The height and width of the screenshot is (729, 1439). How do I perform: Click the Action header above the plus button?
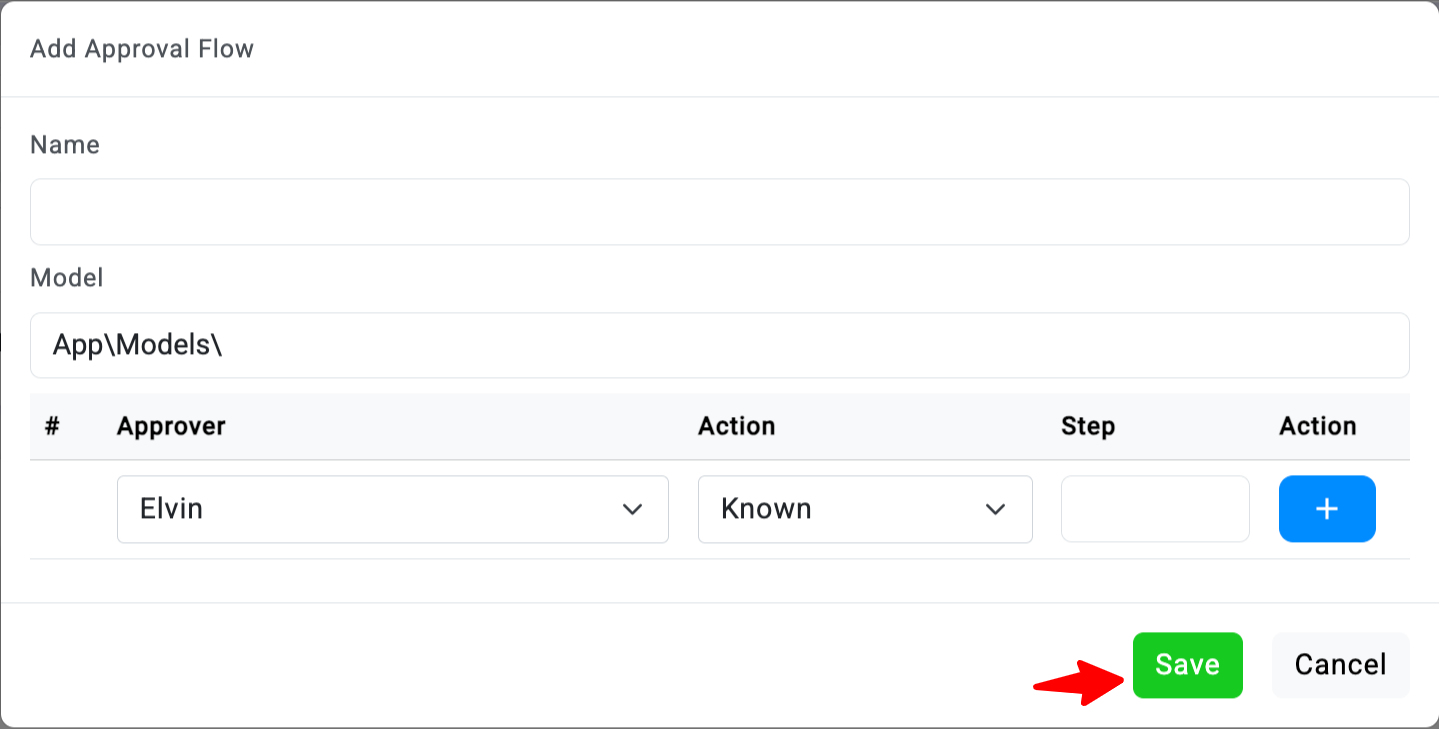(x=1317, y=426)
